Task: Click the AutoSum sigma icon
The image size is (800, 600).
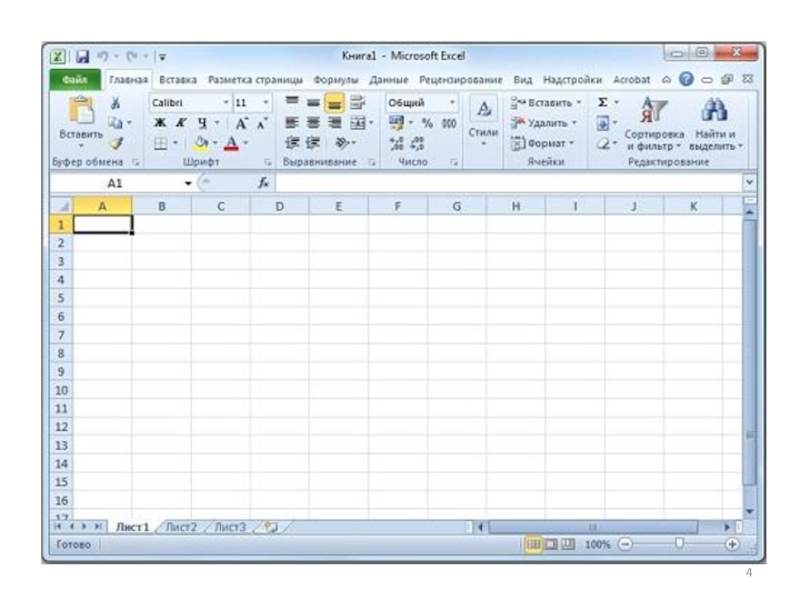Action: 603,103
